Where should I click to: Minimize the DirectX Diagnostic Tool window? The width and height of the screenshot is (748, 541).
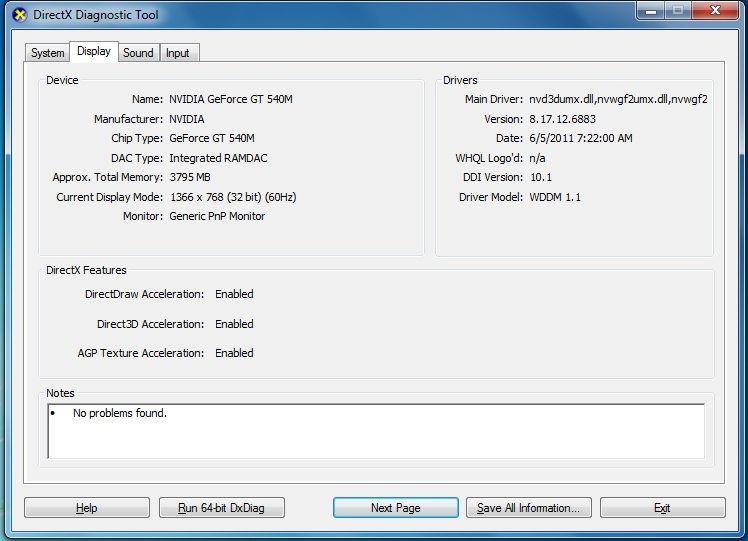[651, 10]
